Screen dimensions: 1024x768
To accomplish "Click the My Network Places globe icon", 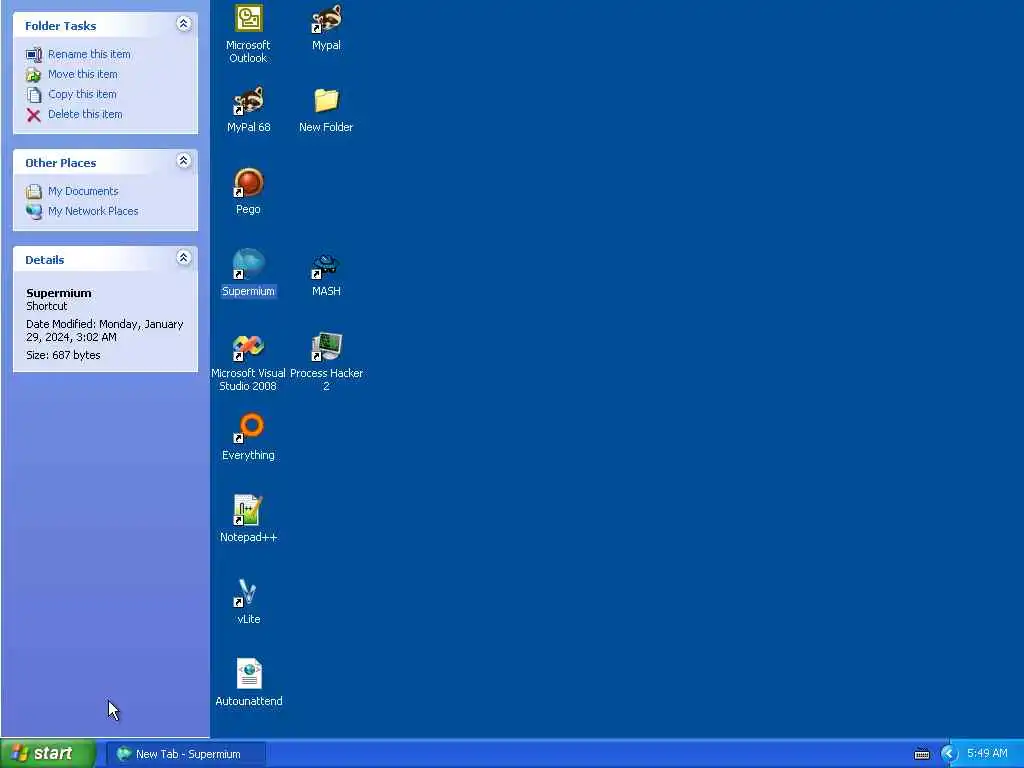I will [34, 212].
